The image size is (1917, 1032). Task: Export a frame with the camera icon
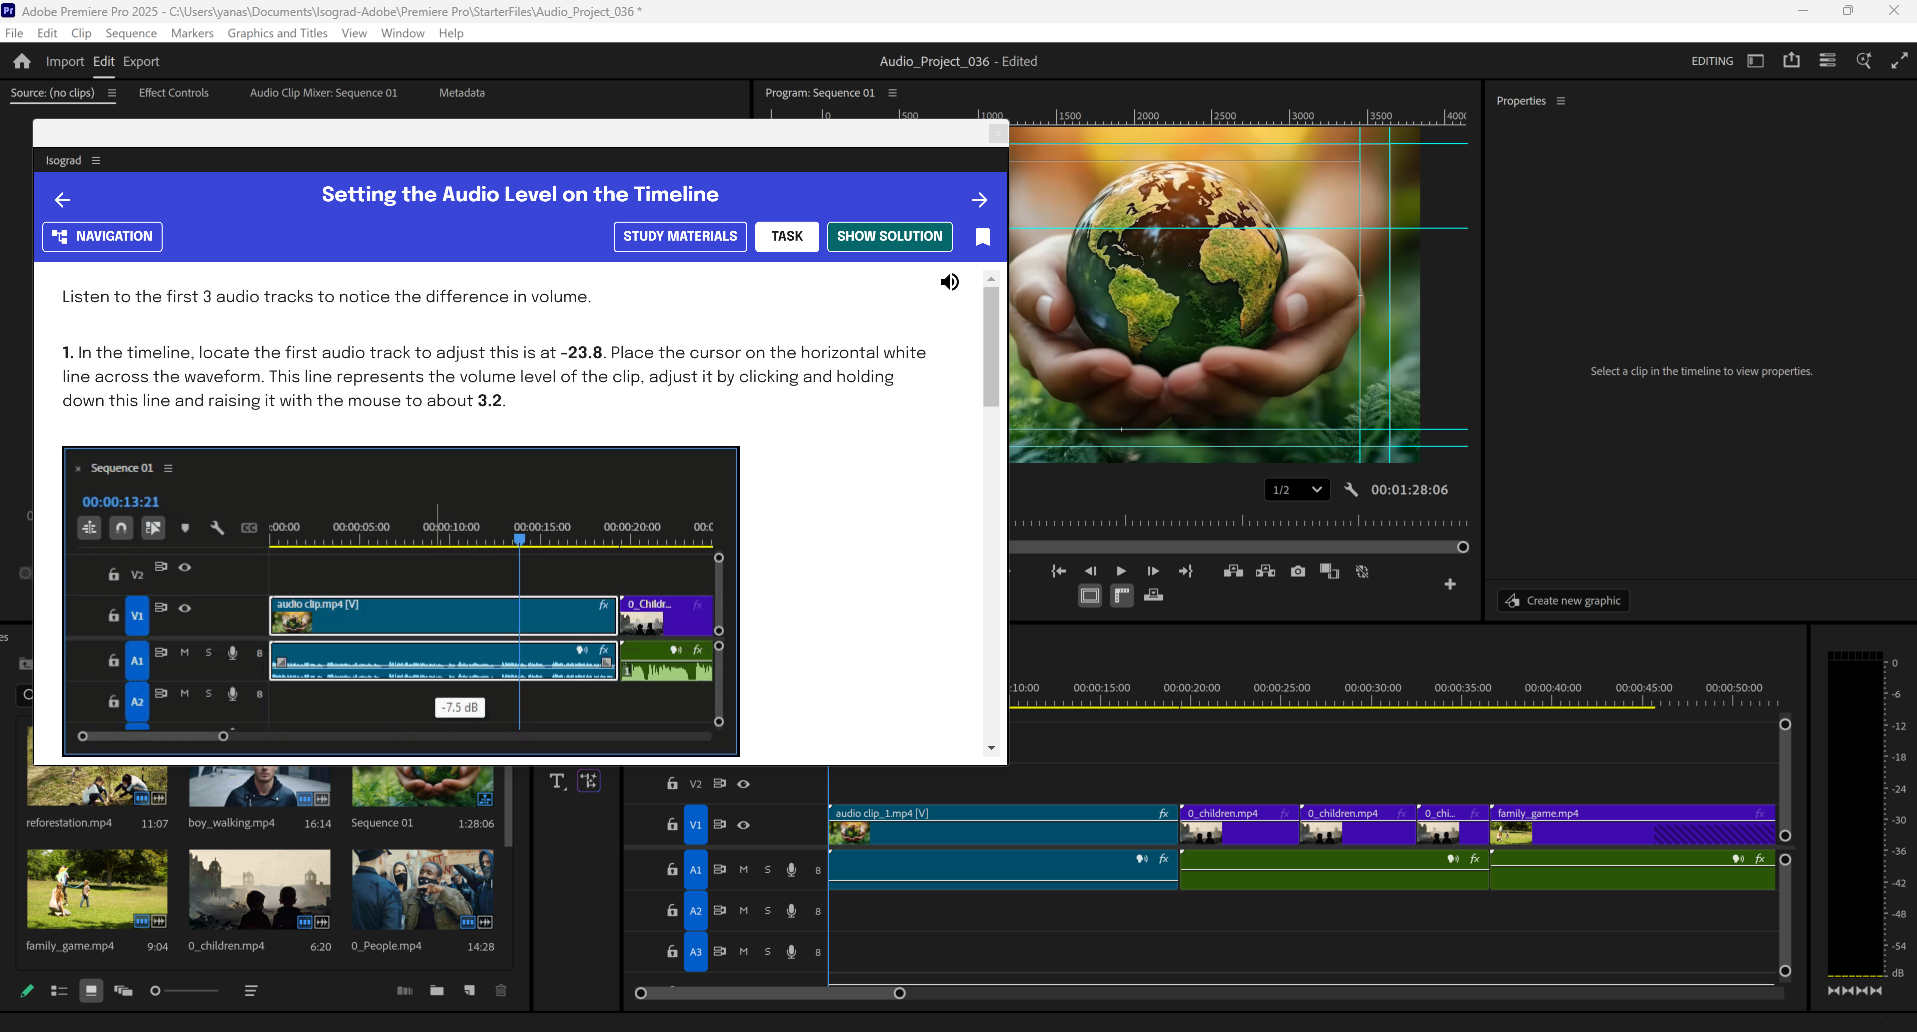tap(1298, 571)
